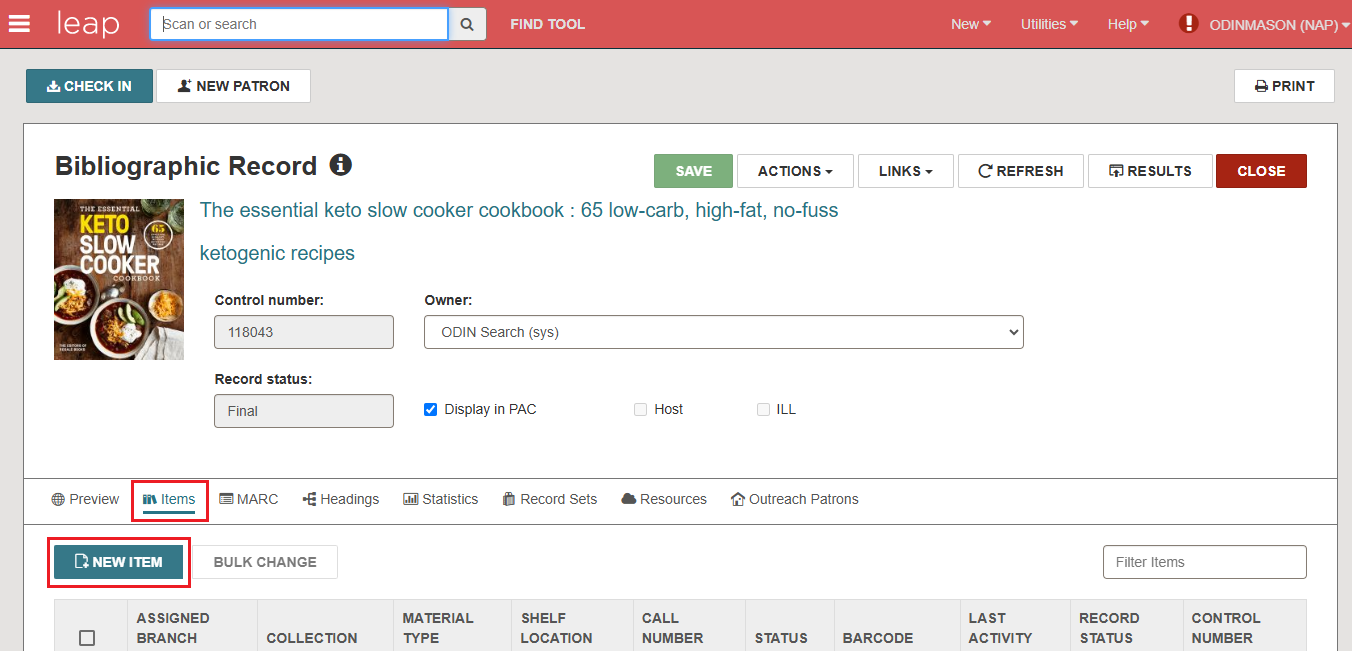Image resolution: width=1352 pixels, height=651 pixels.
Task: Open the Utilities dropdown menu
Action: pyautogui.click(x=1049, y=24)
